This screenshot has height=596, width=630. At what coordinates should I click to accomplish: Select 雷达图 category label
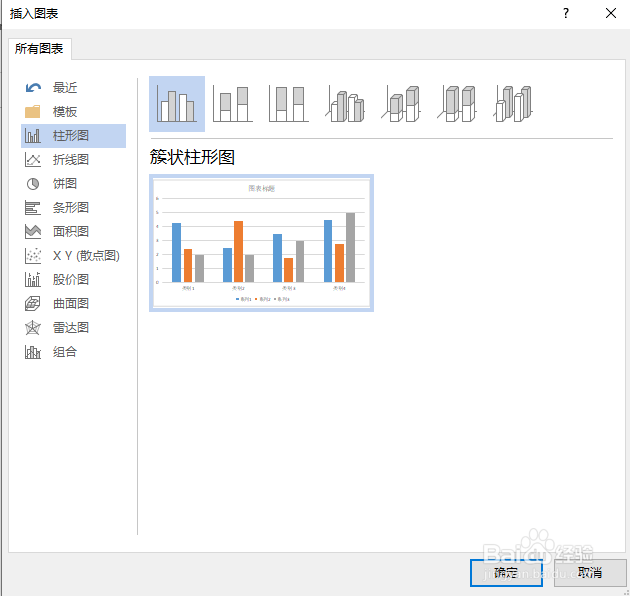(x=71, y=328)
